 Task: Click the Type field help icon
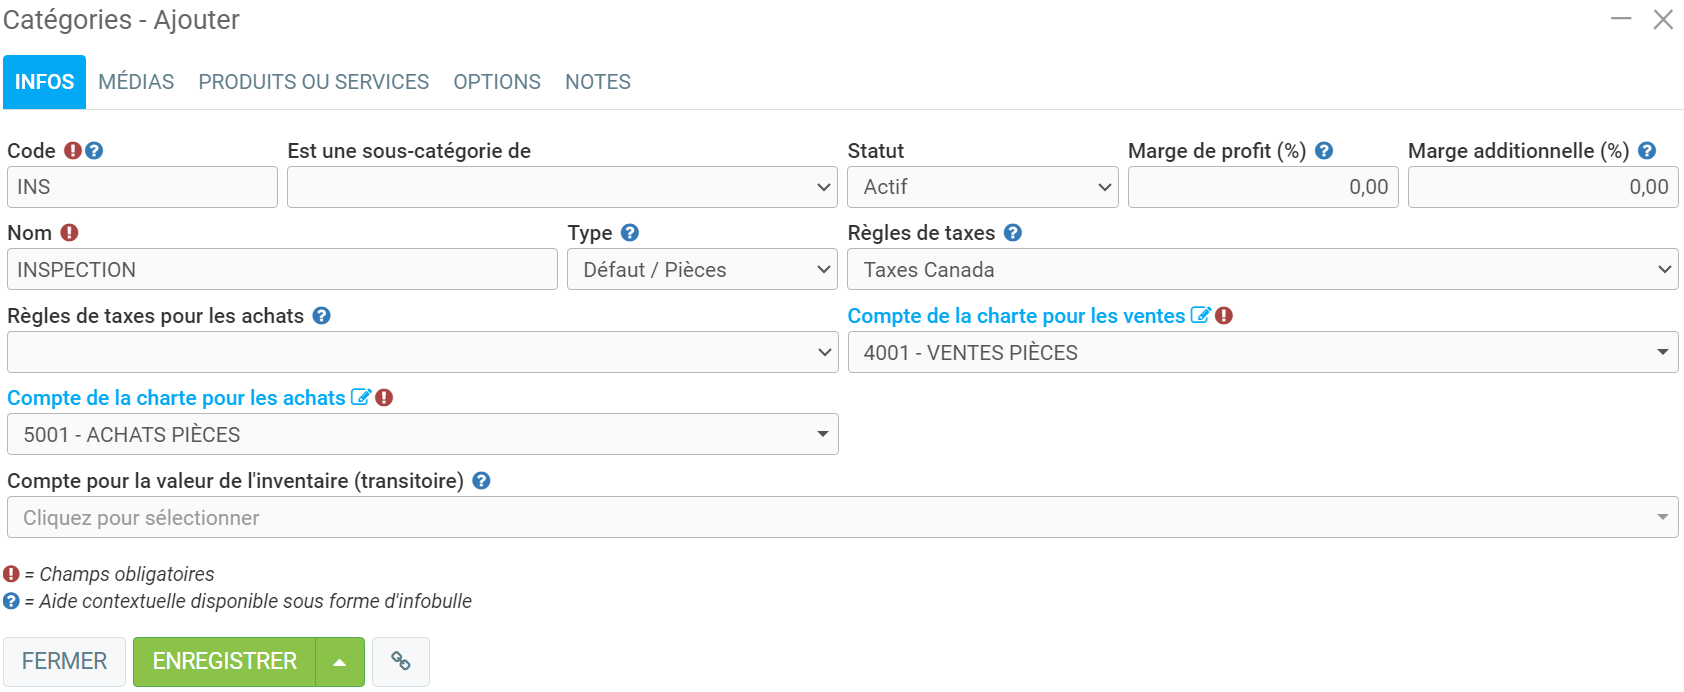click(x=629, y=233)
